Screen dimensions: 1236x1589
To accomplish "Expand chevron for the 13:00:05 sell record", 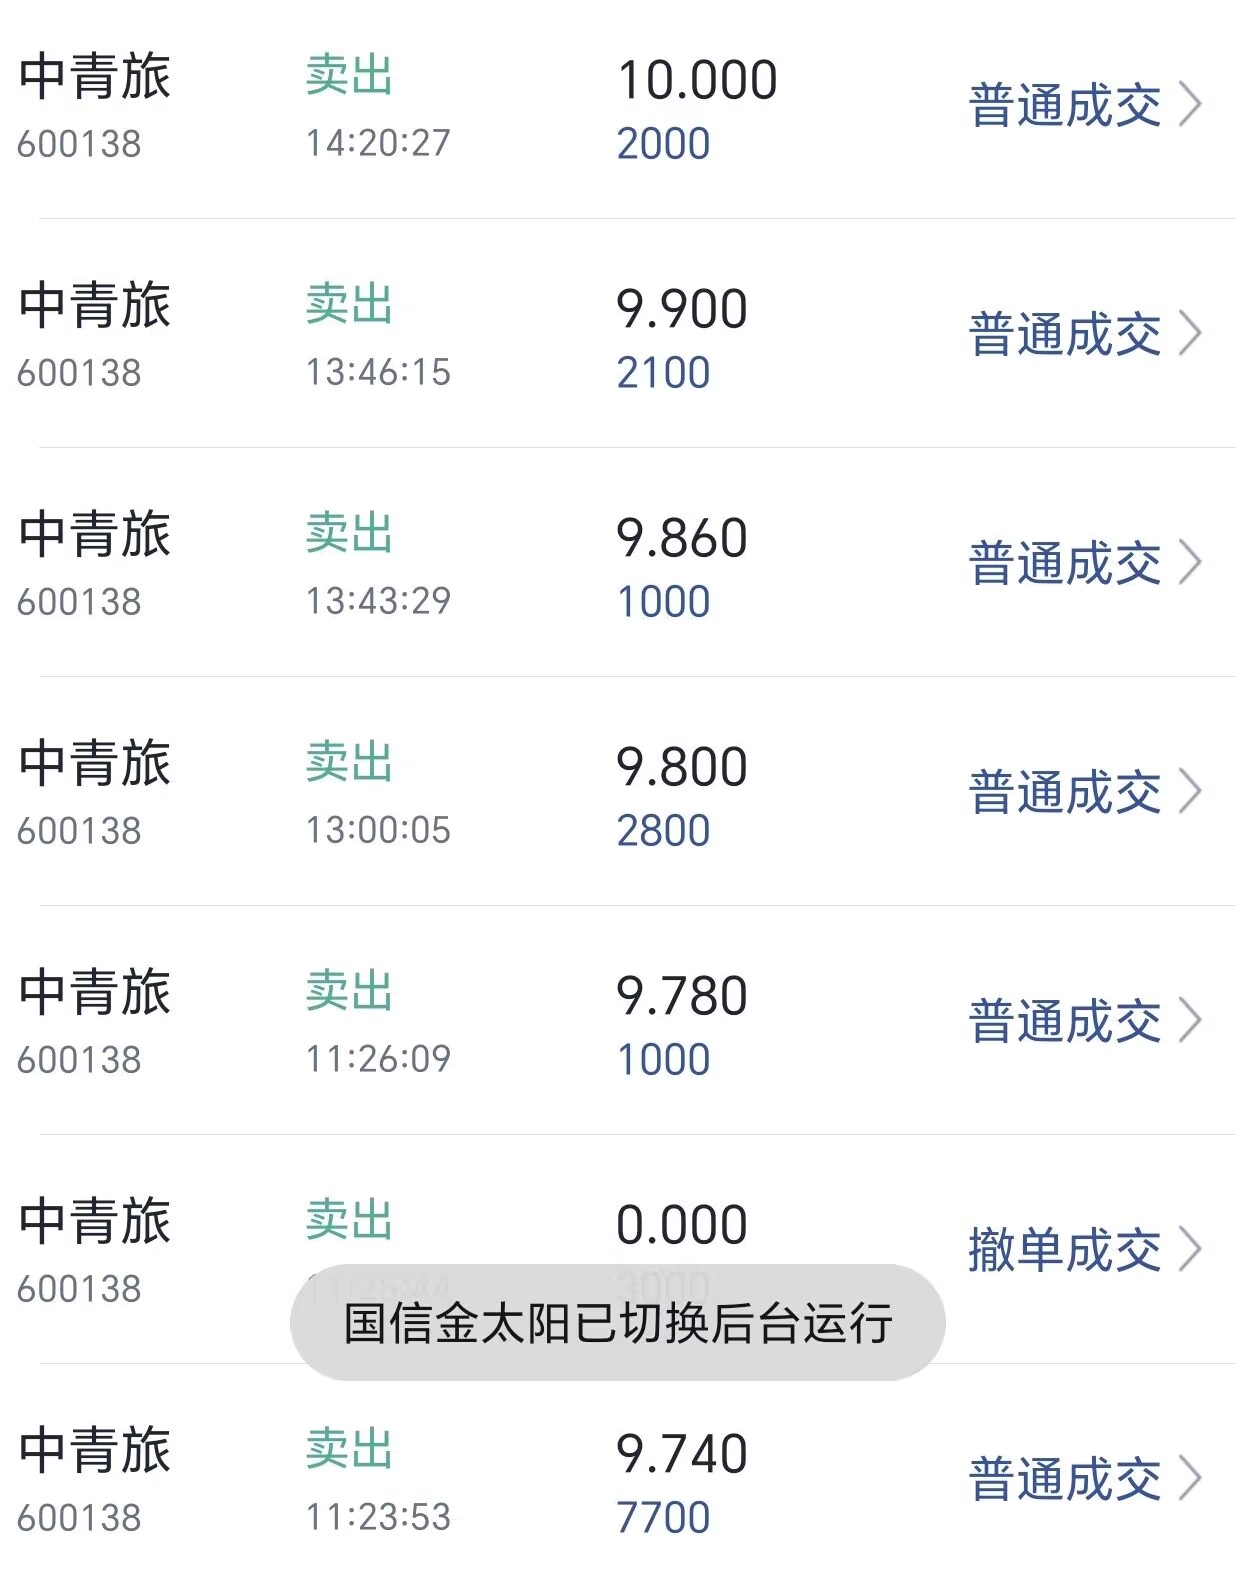I will click(1189, 792).
